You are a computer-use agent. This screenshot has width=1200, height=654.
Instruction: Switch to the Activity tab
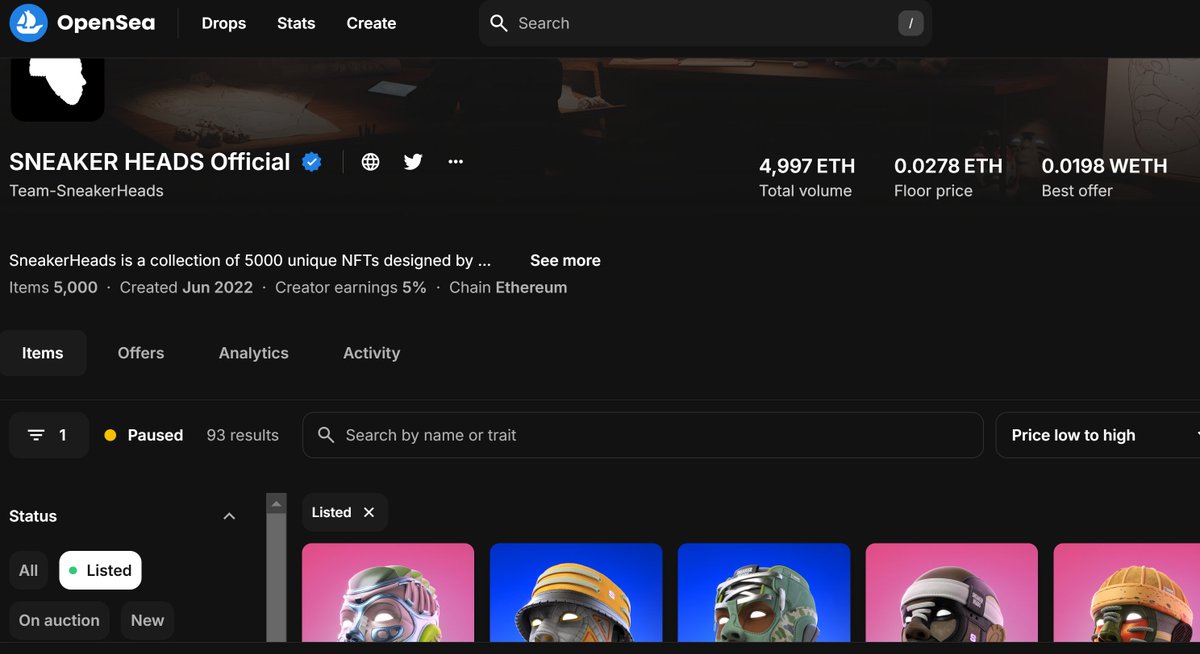372,353
